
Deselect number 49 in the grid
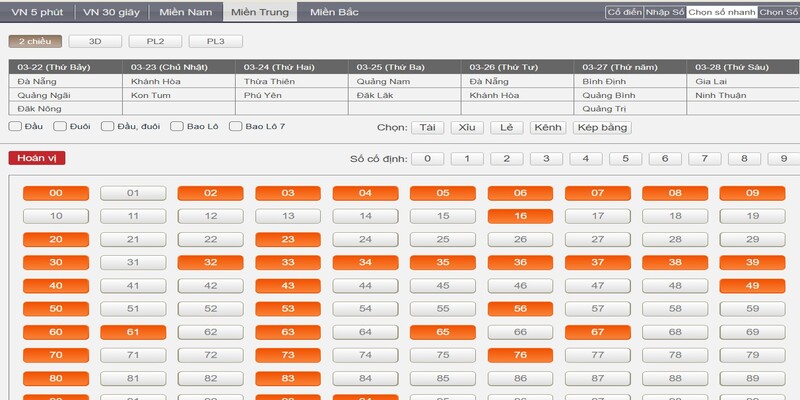click(x=753, y=285)
